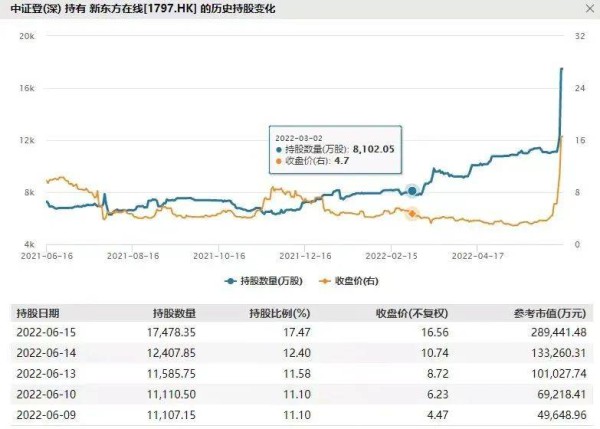The height and width of the screenshot is (429, 600).
Task: Toggle the 收盘价(右) legend series
Action: [349, 281]
